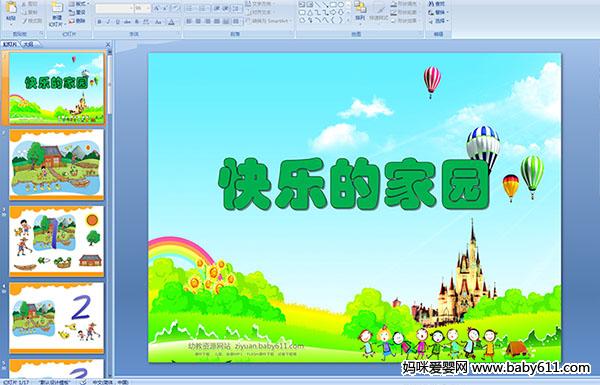Click the Convert to SmartArt button
Viewport: 600px width, 385px height.
(269, 21)
